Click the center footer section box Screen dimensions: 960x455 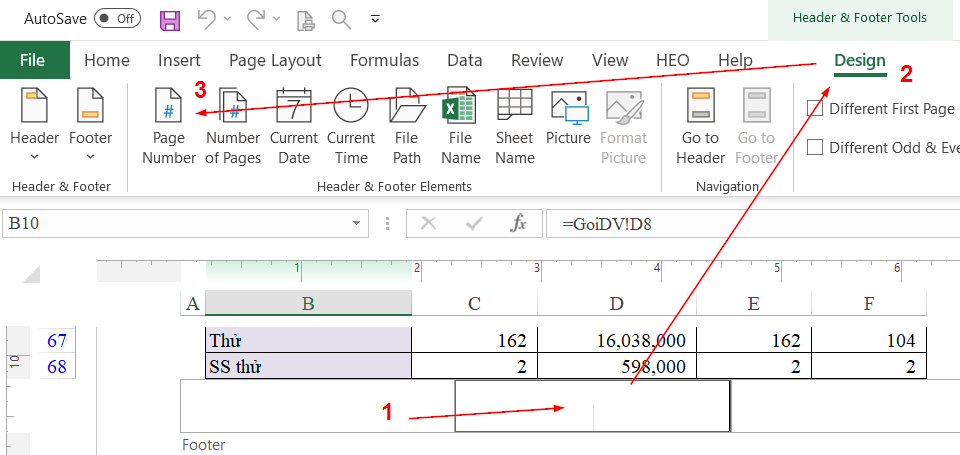(592, 406)
